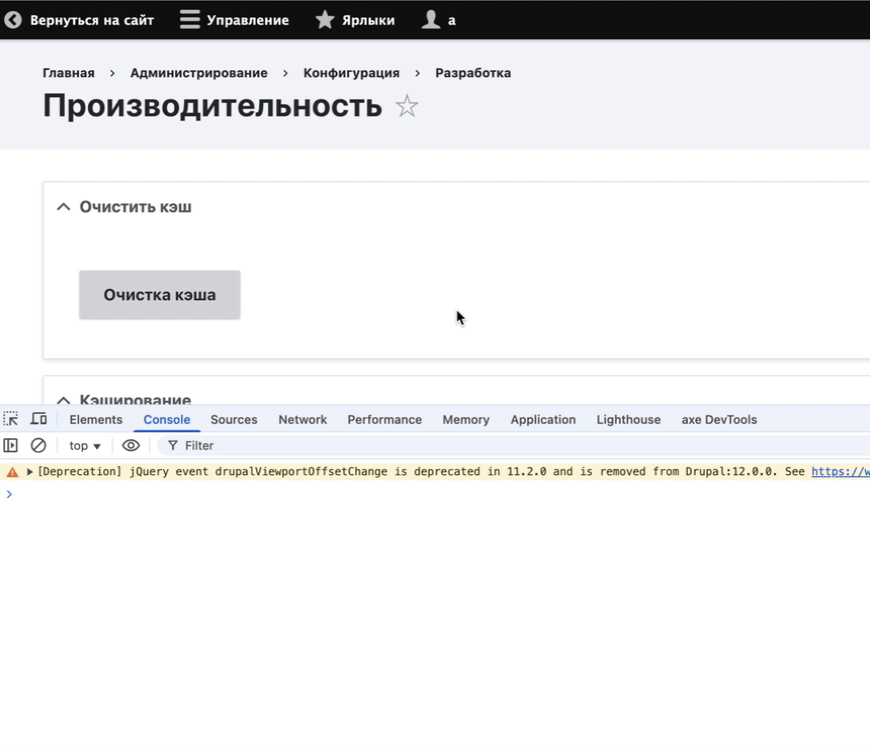
Task: Clear the console with the circle-slash icon
Action: pos(38,445)
